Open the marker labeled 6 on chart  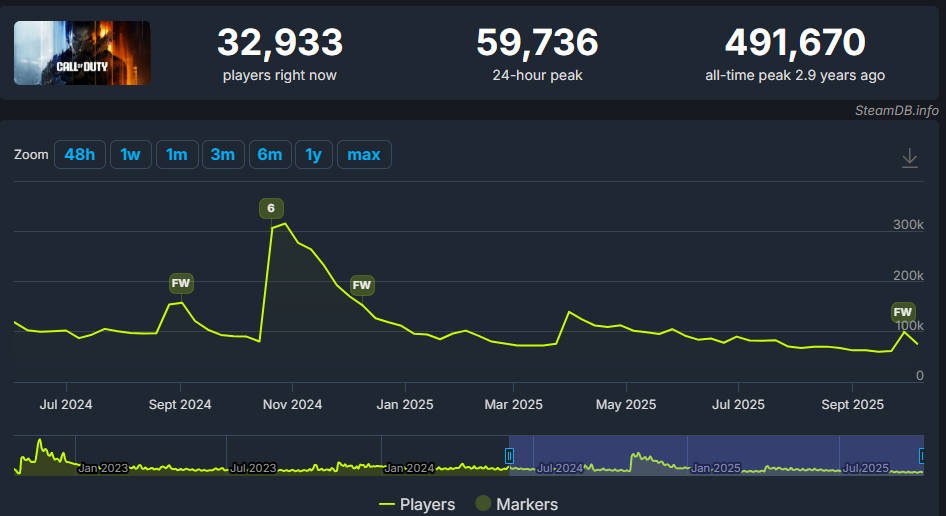271,208
